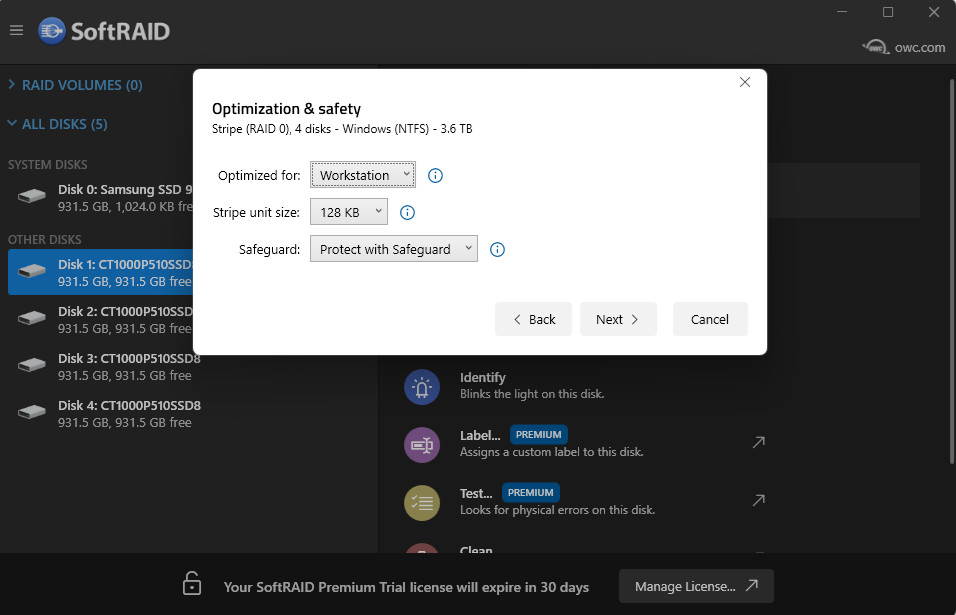Click the drive icon for Disk 4

click(x=32, y=412)
